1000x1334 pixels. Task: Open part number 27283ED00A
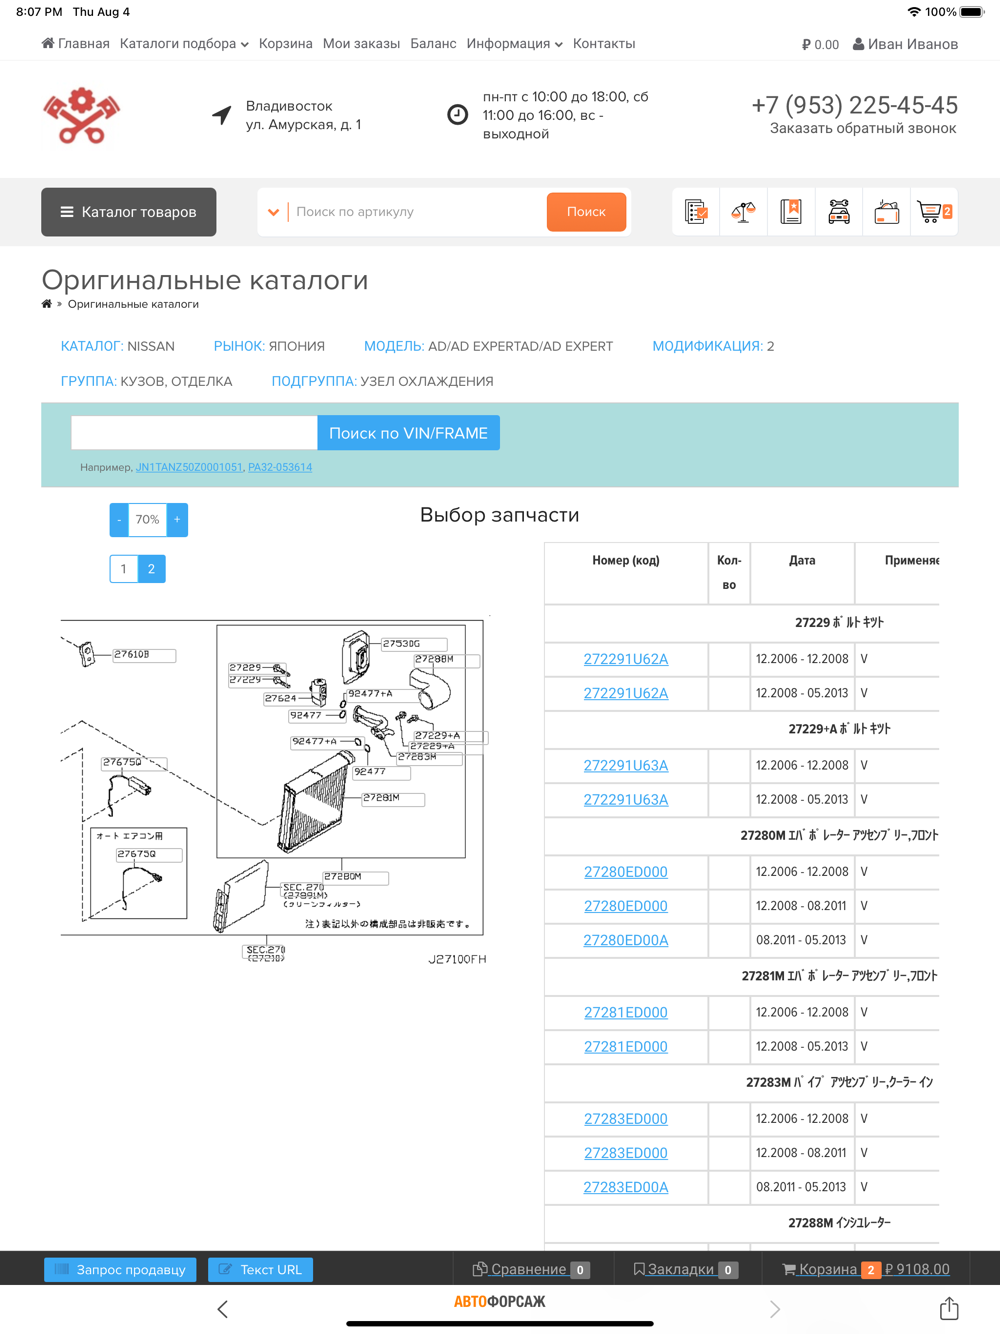pyautogui.click(x=626, y=1187)
